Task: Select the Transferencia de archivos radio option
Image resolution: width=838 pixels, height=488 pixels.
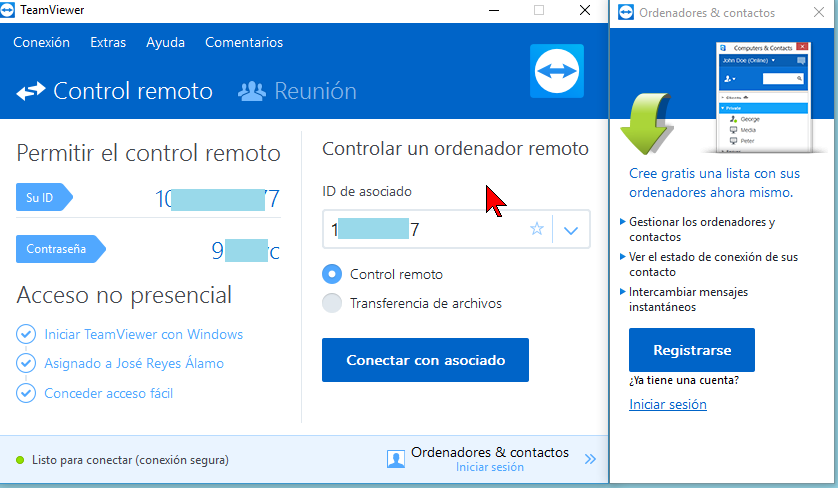Action: click(332, 303)
